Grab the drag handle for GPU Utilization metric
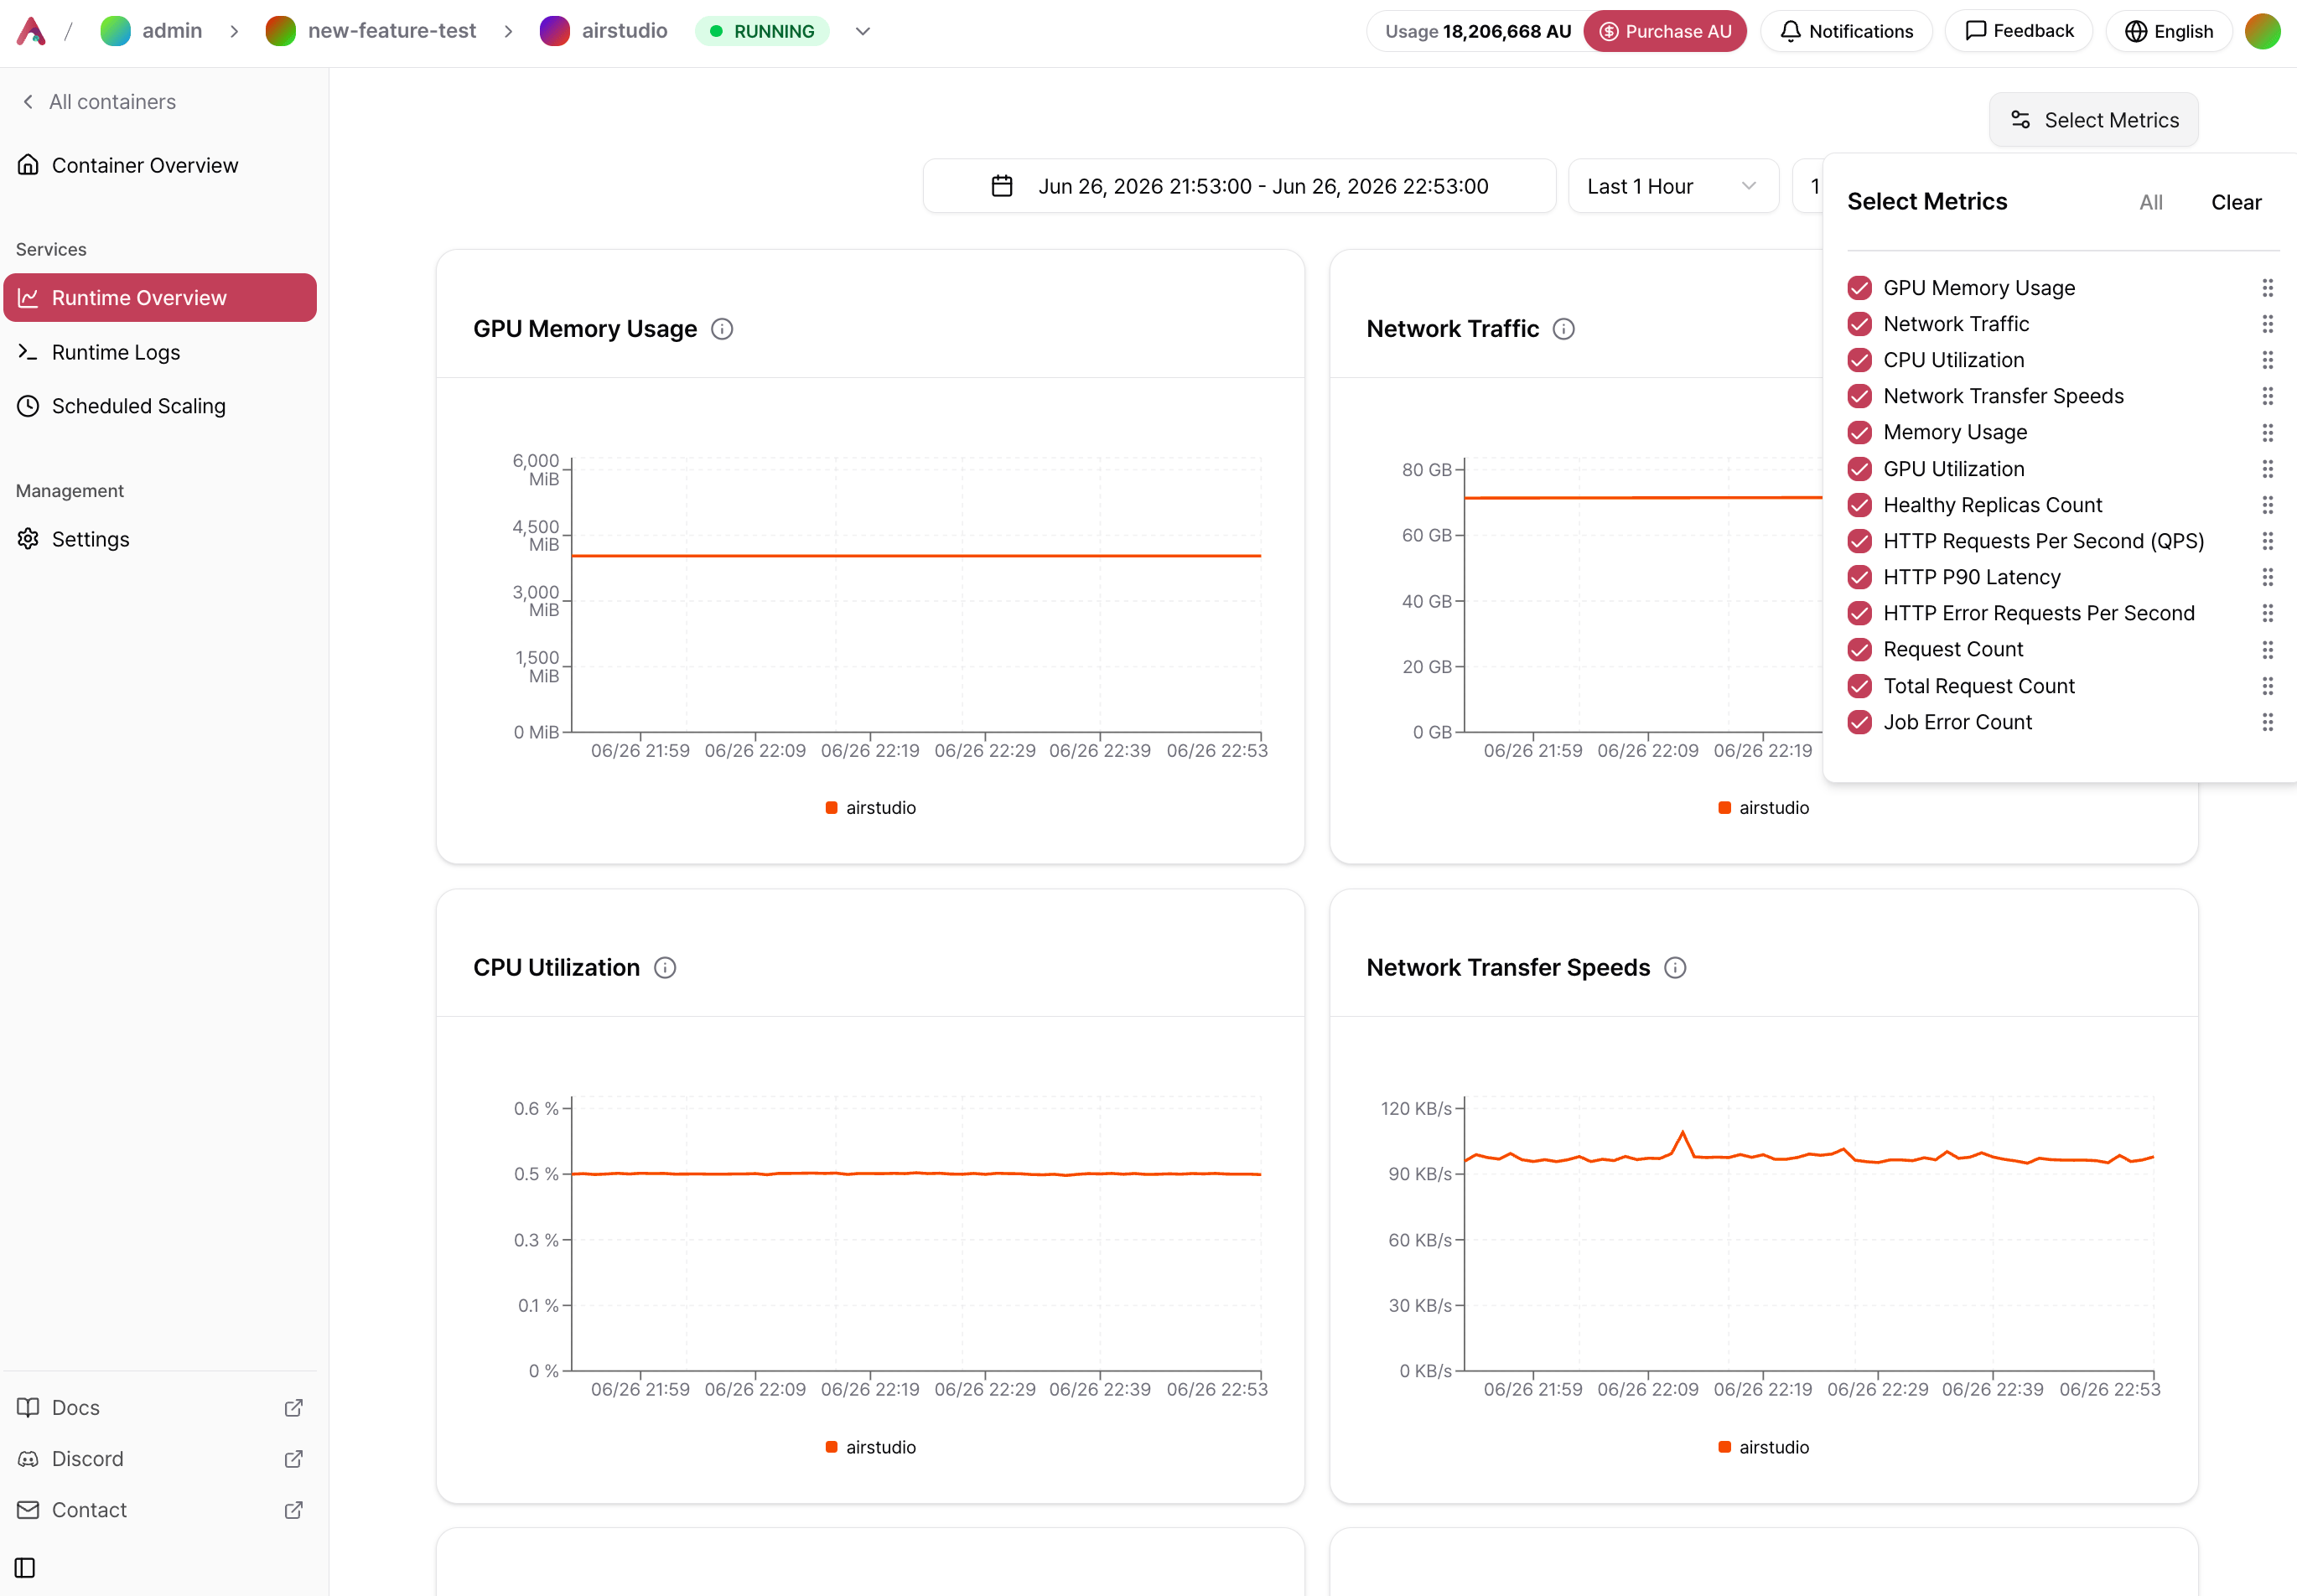 tap(2267, 469)
